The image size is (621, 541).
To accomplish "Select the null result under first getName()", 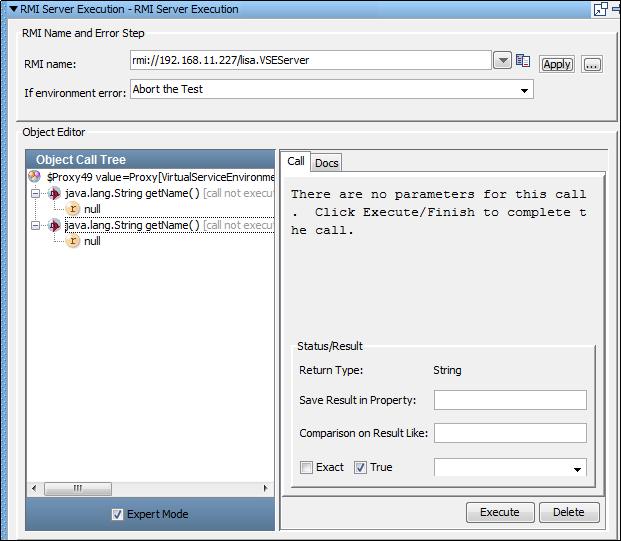I will pyautogui.click(x=92, y=209).
